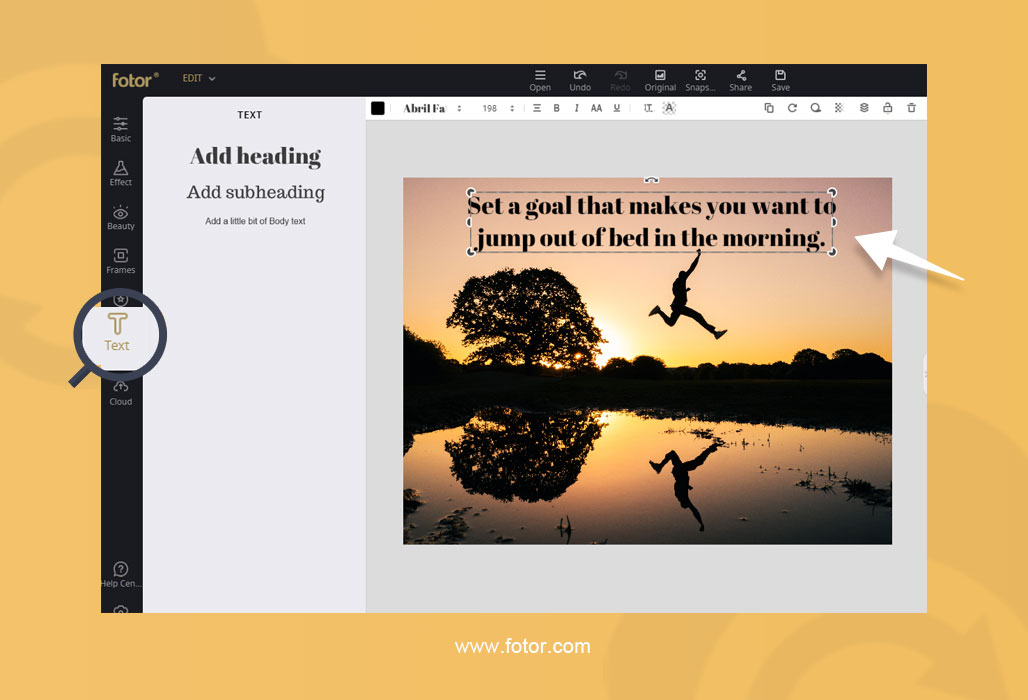The image size is (1028, 700).
Task: Click the collapse handle at canvas right edge
Action: (x=924, y=374)
